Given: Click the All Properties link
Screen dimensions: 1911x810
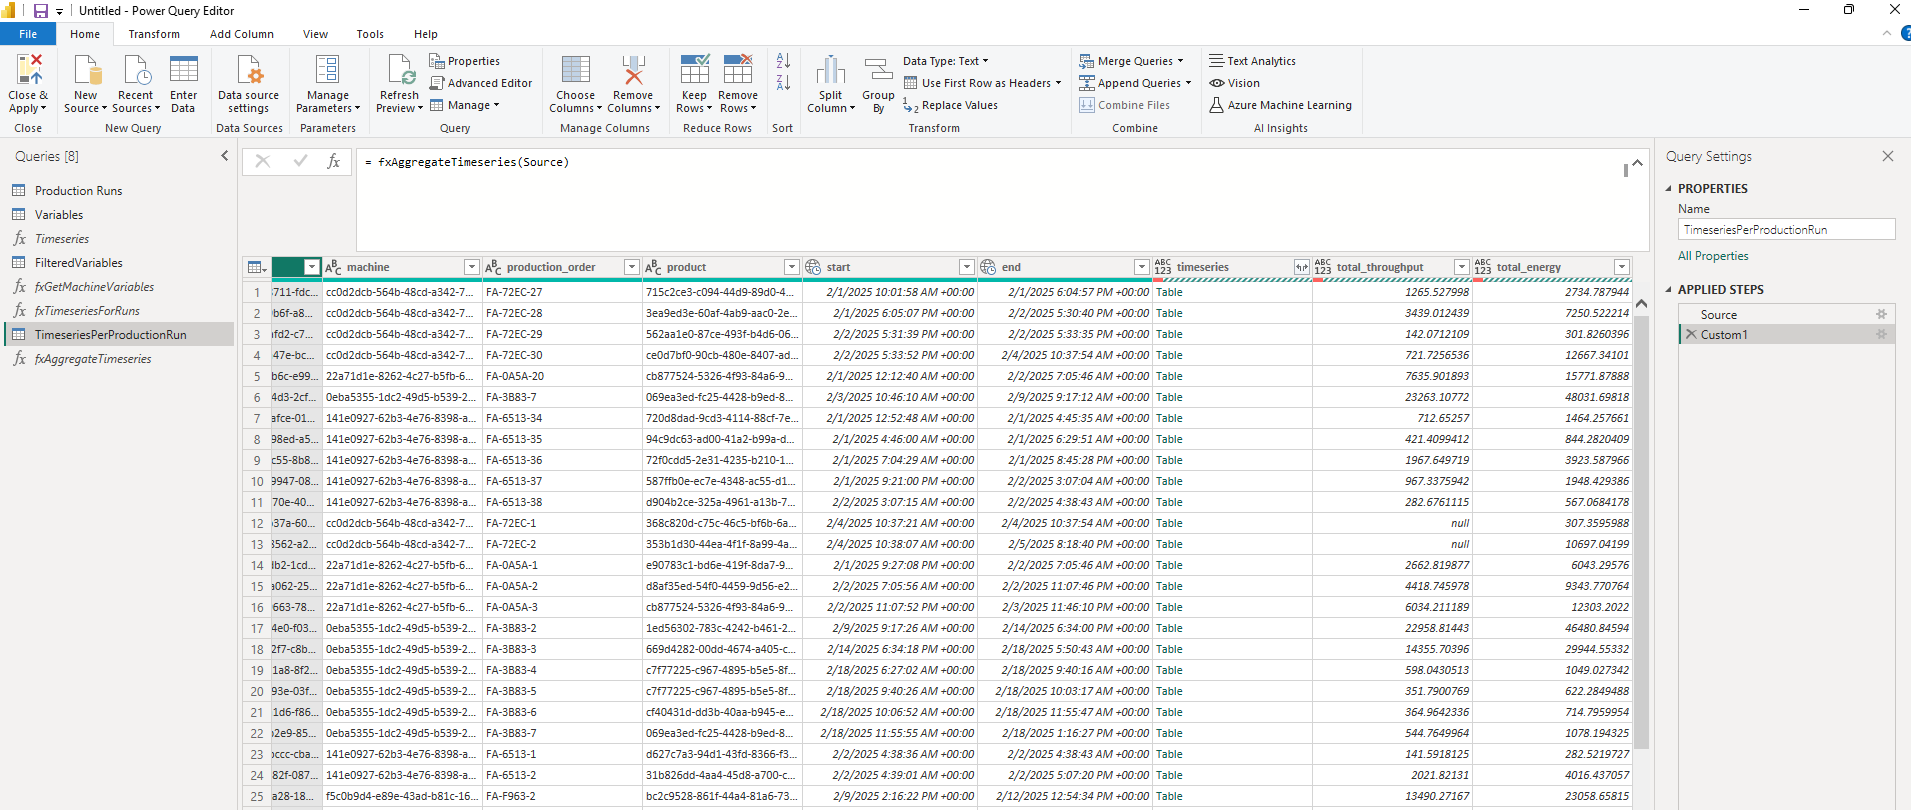Looking at the screenshot, I should 1713,256.
